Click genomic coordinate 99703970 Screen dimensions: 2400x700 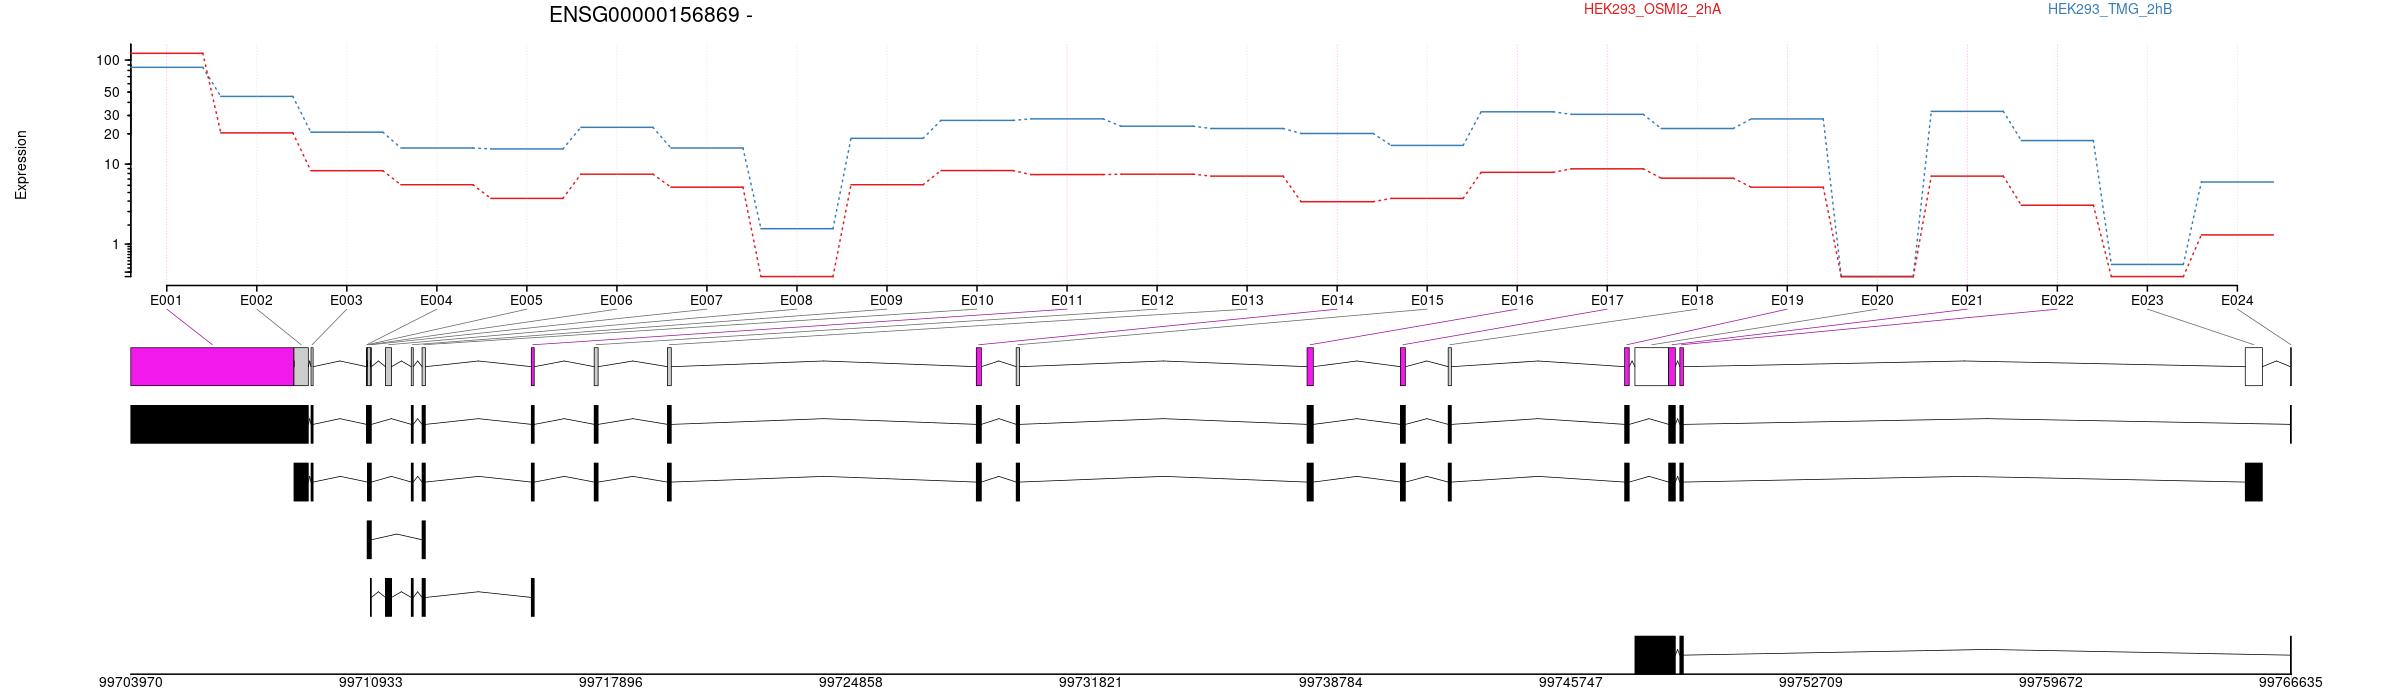130,683
